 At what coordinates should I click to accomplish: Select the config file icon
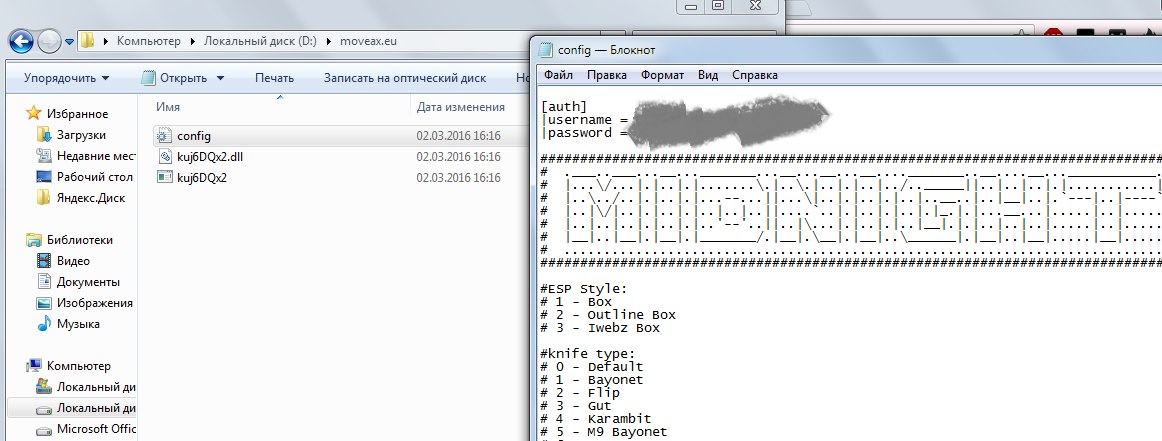(165, 135)
